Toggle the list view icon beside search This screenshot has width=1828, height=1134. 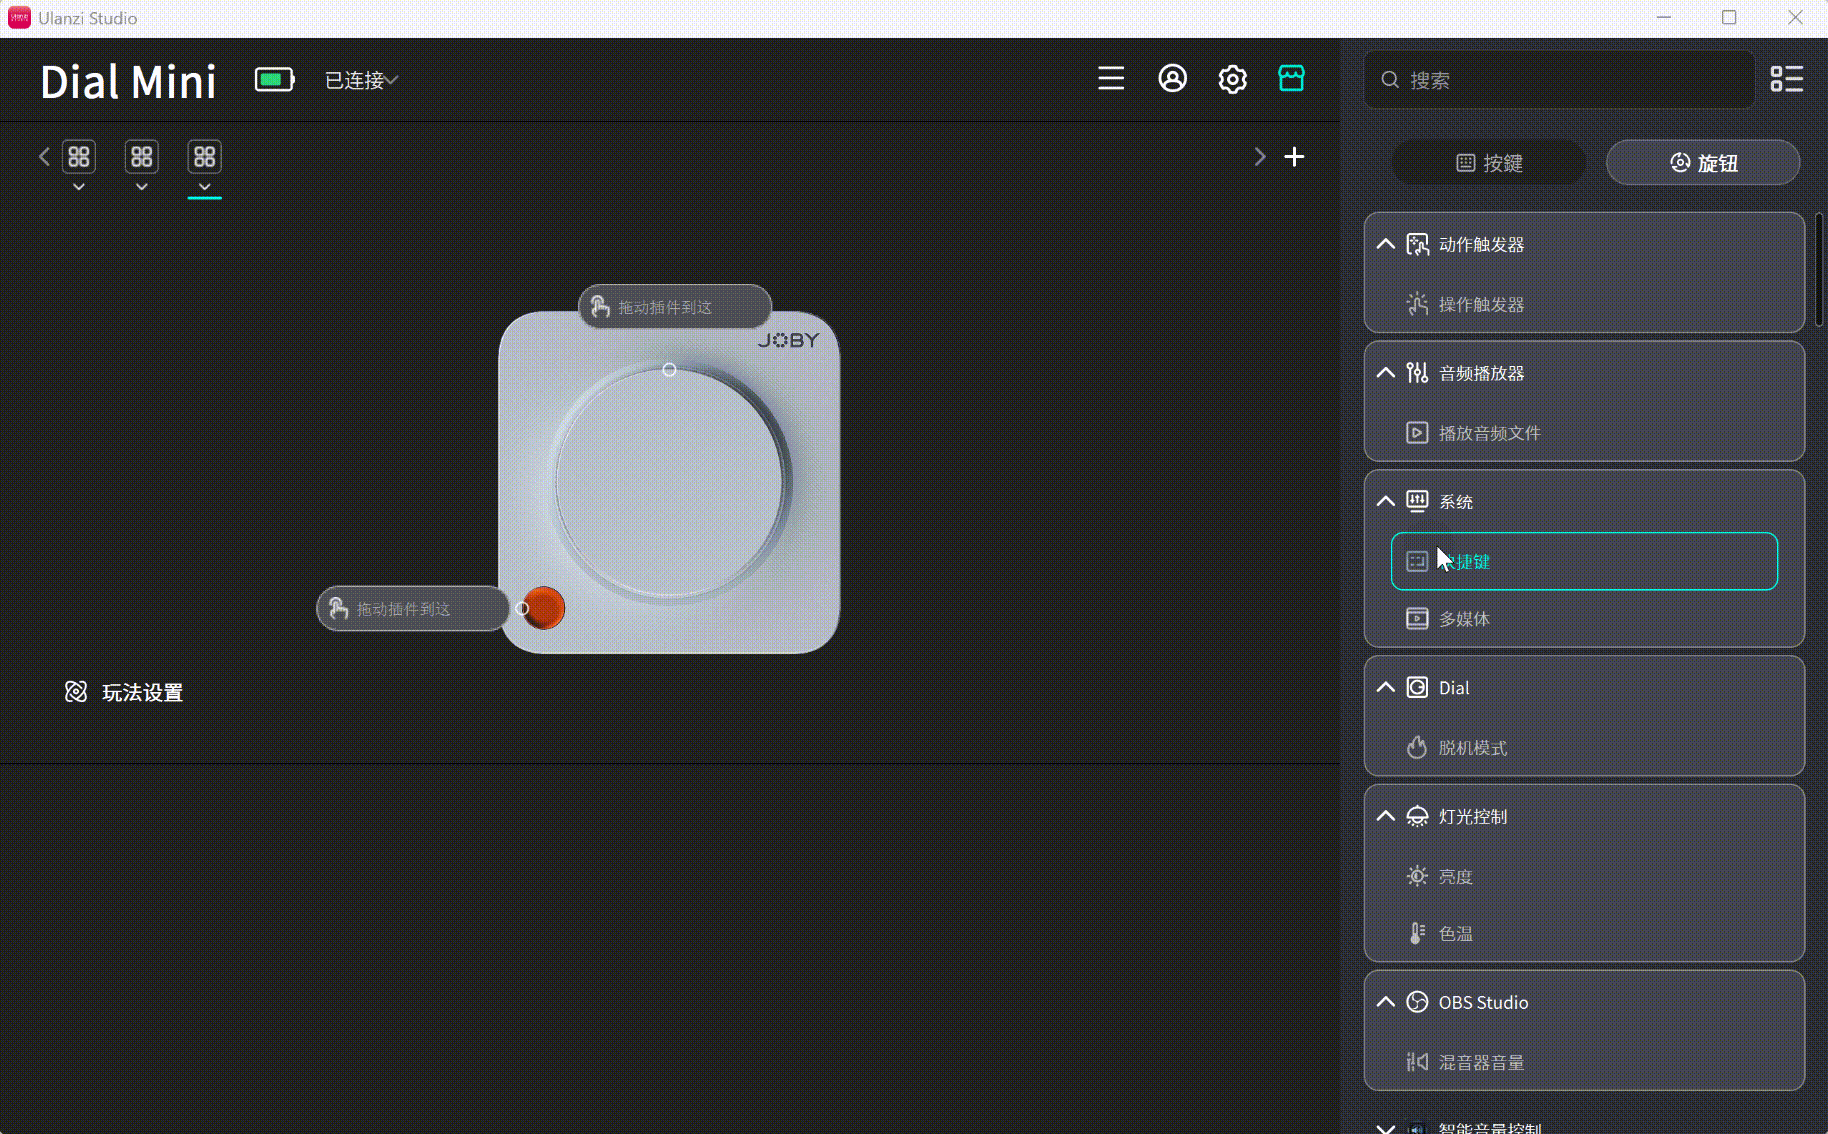point(1786,79)
